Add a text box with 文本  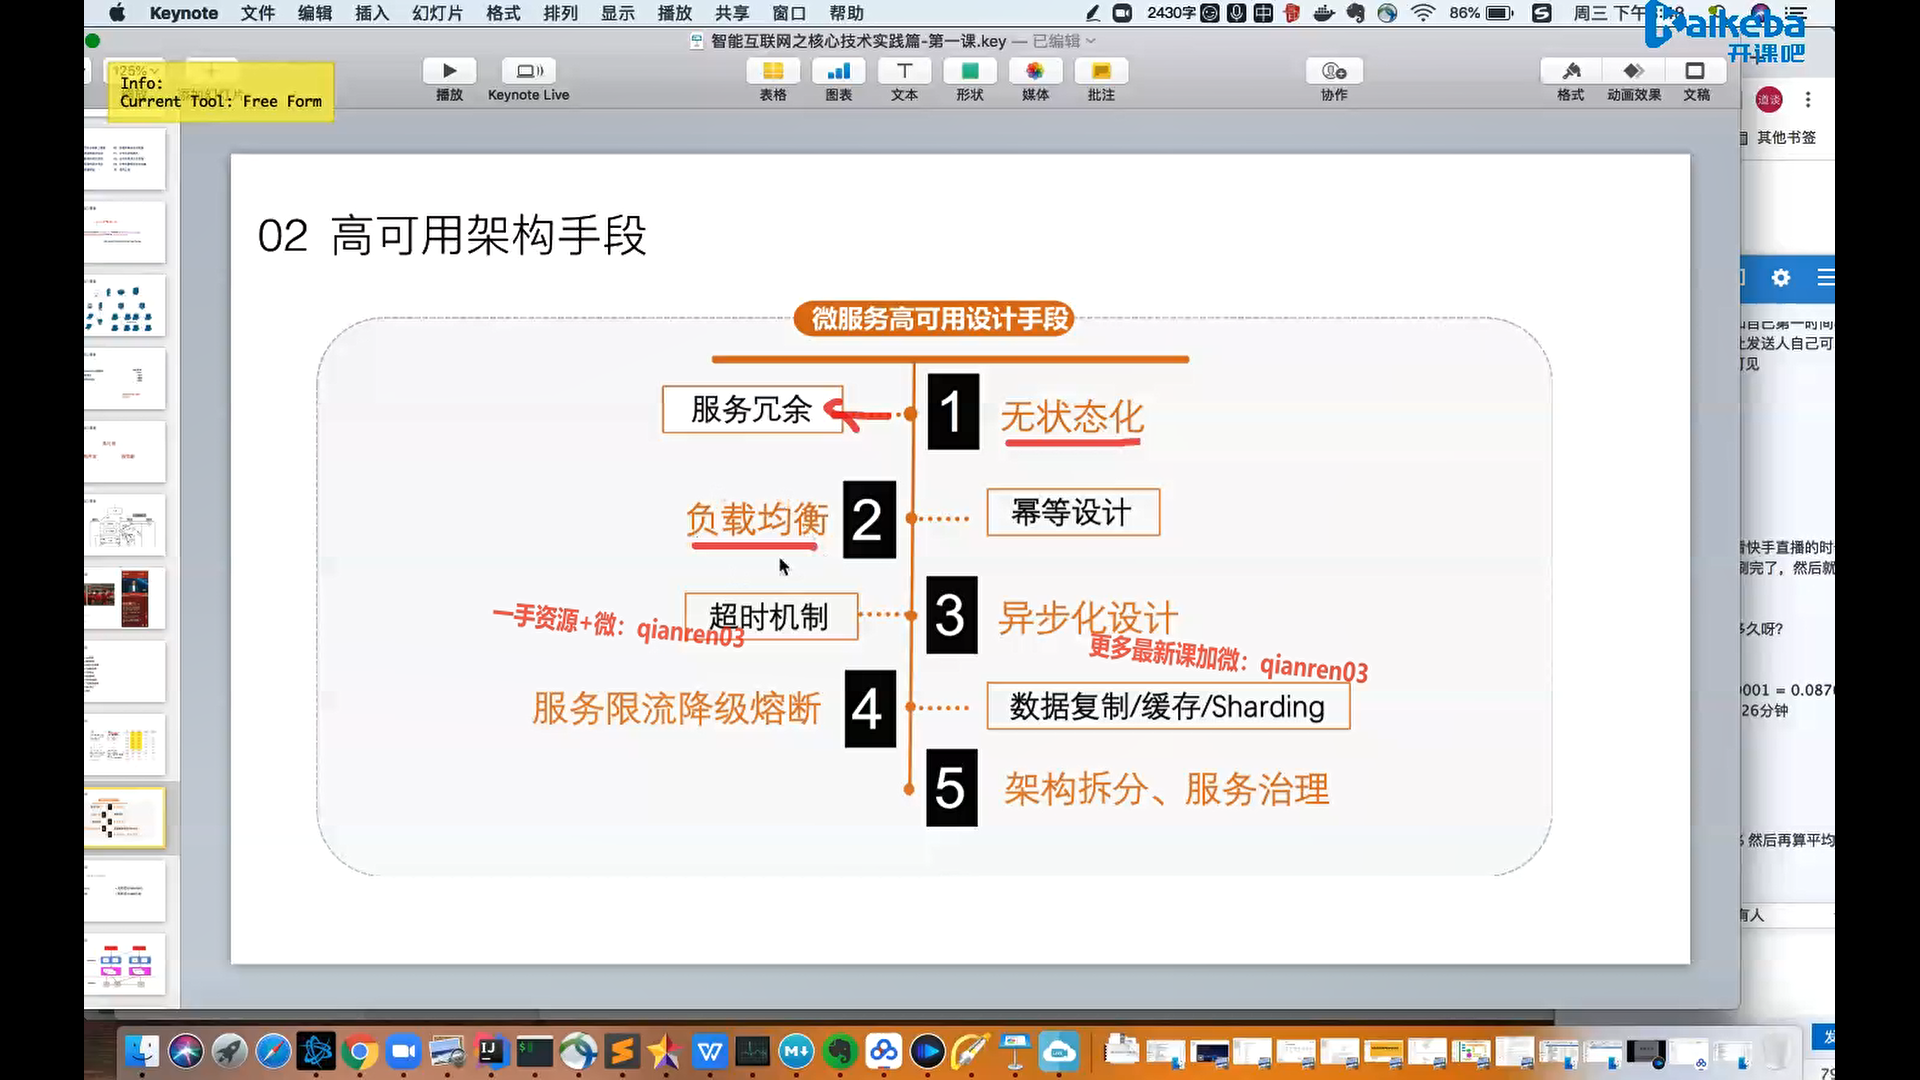coord(904,71)
